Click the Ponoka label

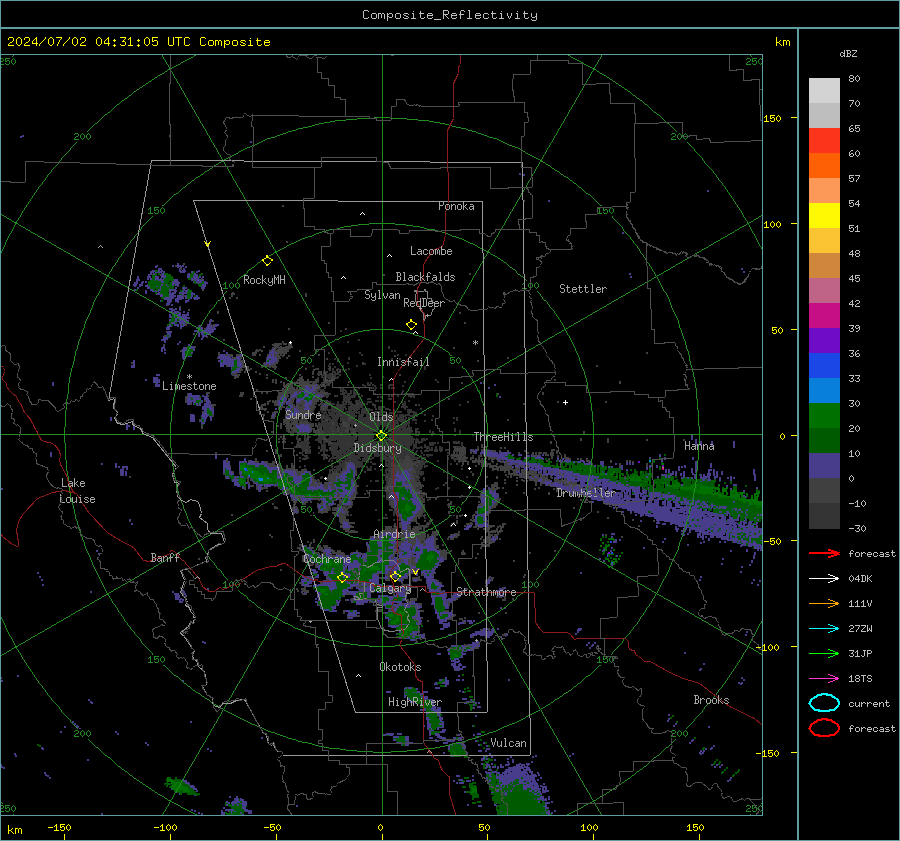coord(456,206)
